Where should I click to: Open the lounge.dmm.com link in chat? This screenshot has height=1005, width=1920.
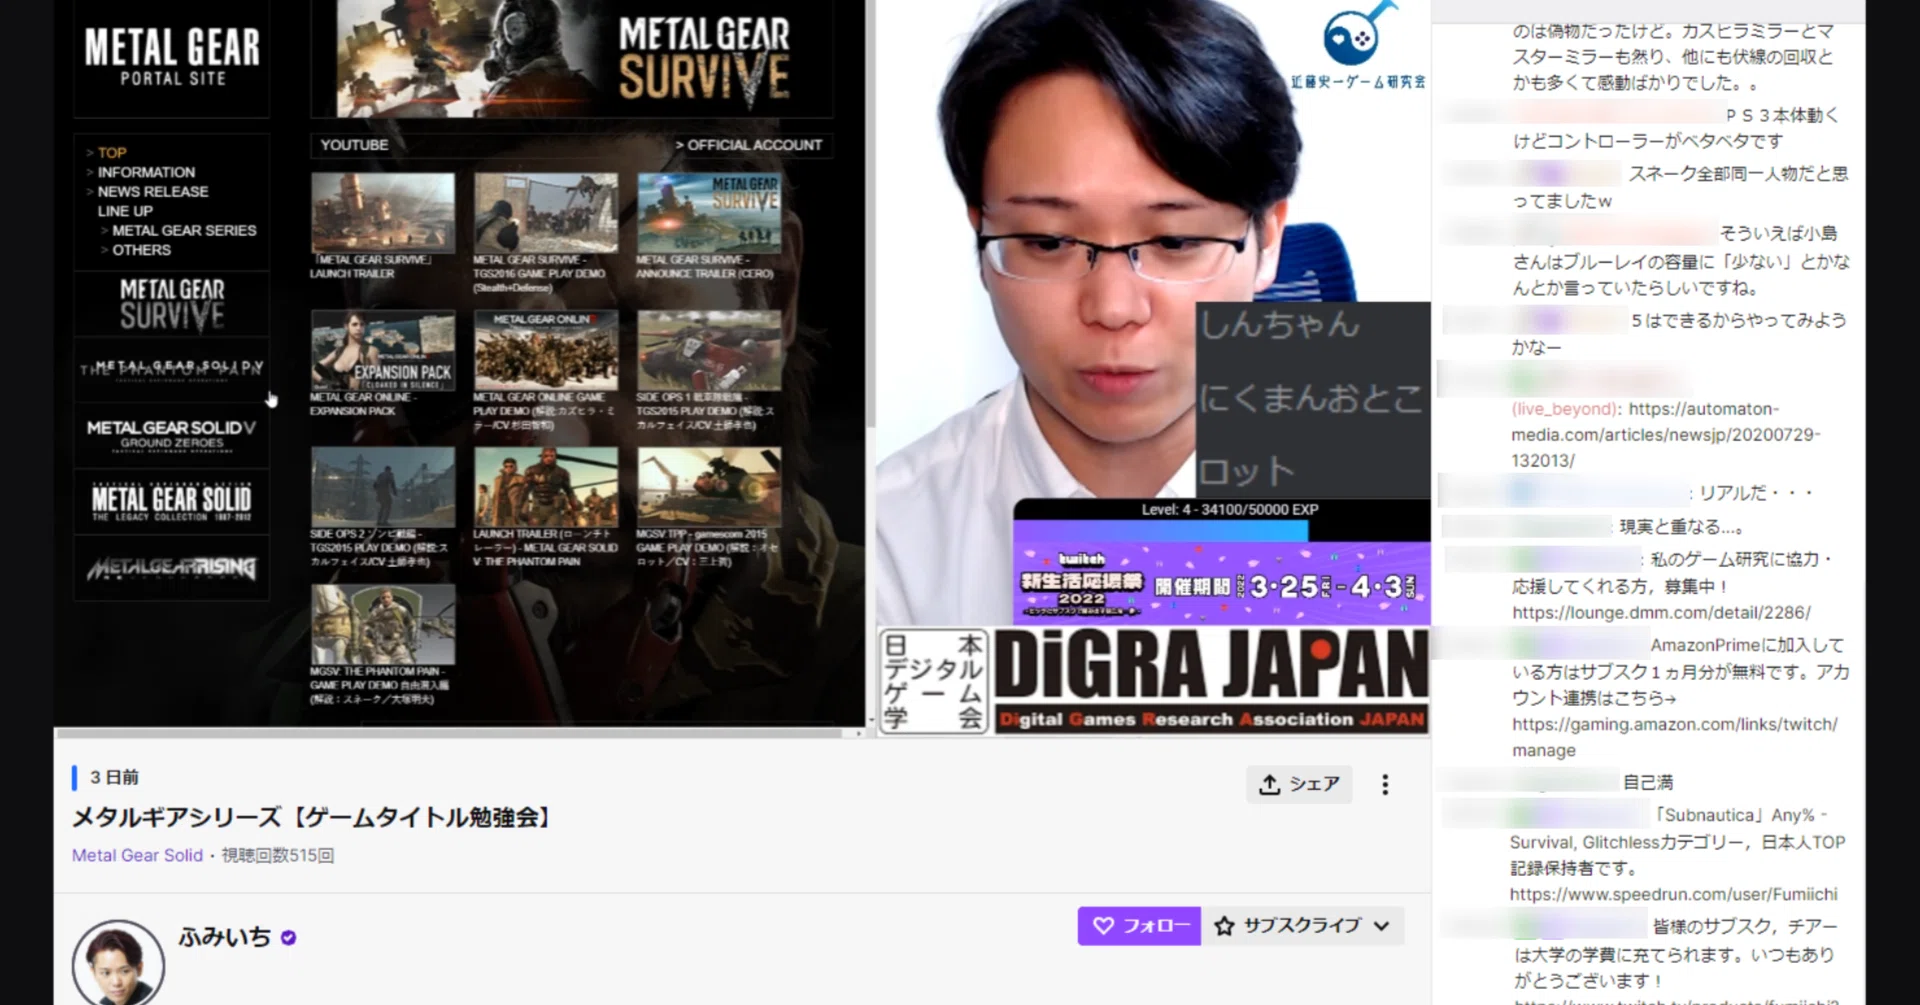[1661, 612]
